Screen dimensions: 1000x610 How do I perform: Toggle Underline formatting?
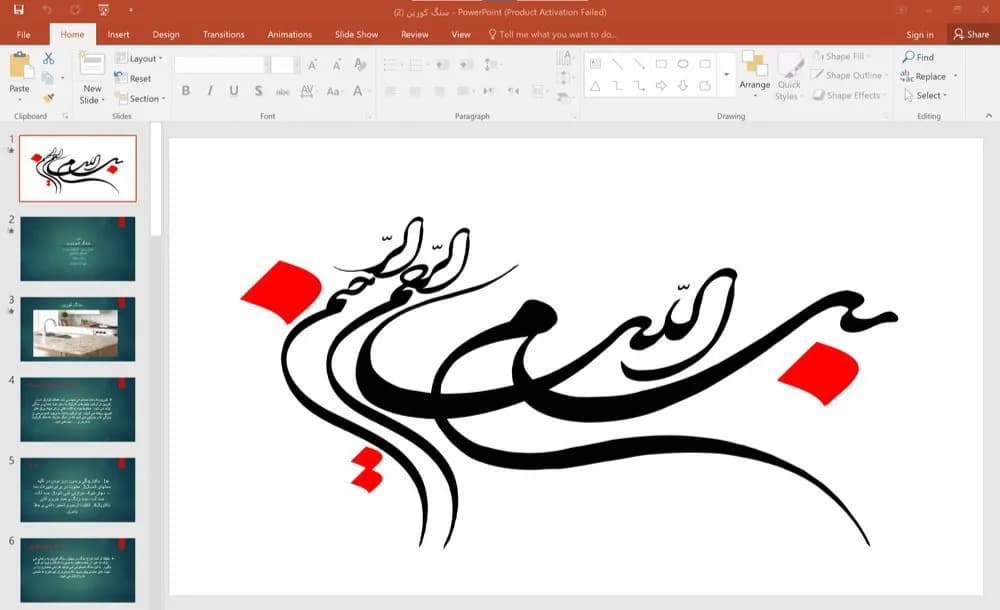(x=234, y=91)
